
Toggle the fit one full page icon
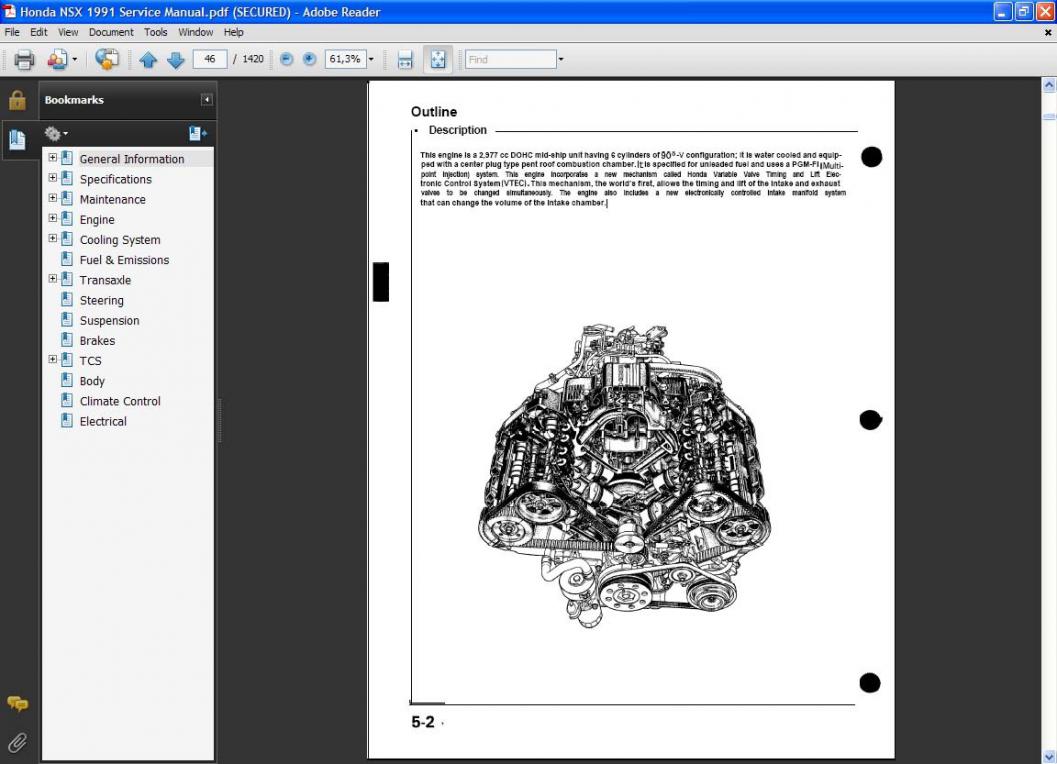pyautogui.click(x=438, y=60)
